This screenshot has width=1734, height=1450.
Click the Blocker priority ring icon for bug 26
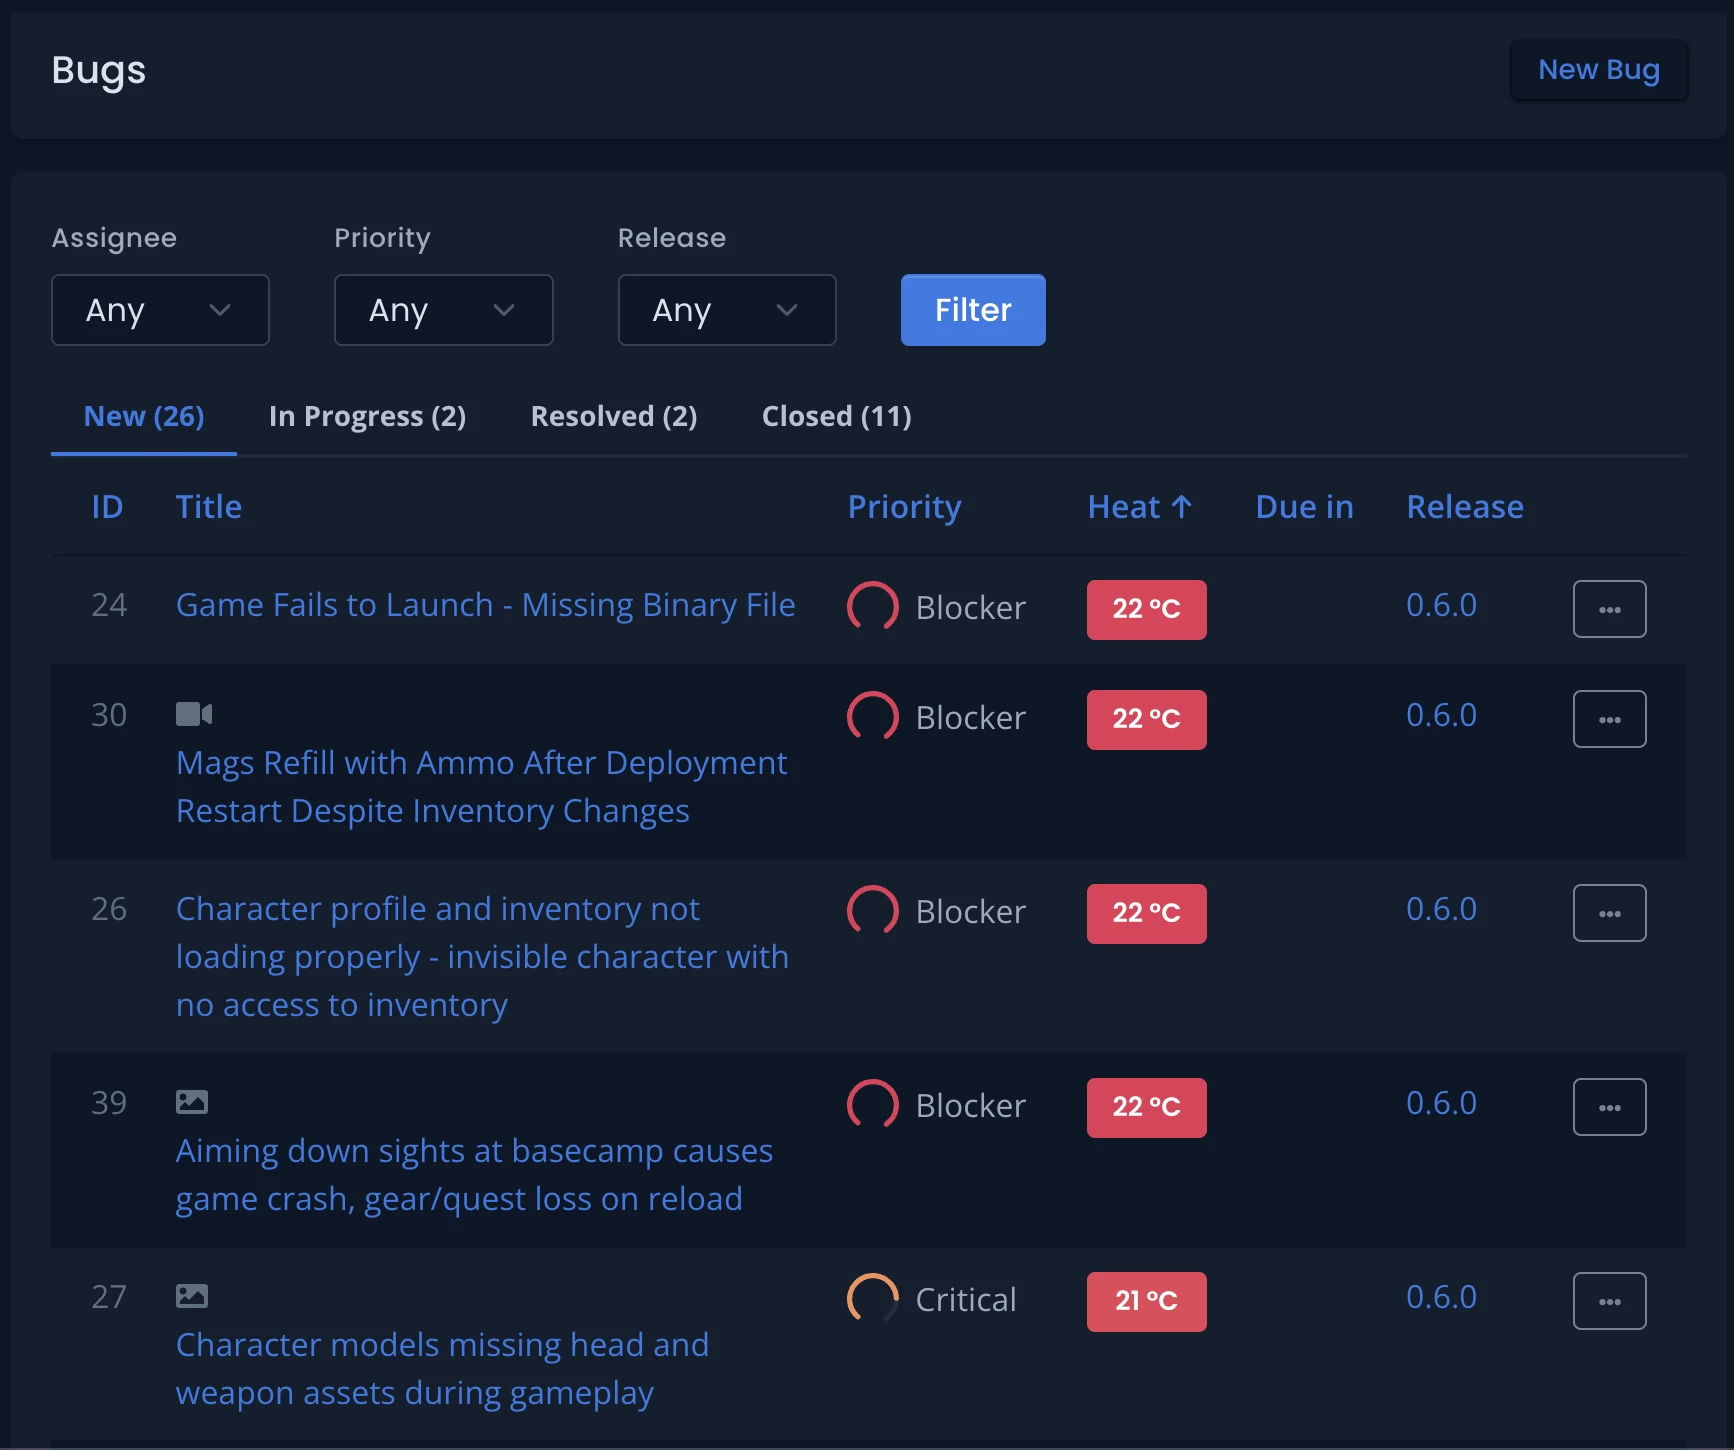(x=873, y=911)
